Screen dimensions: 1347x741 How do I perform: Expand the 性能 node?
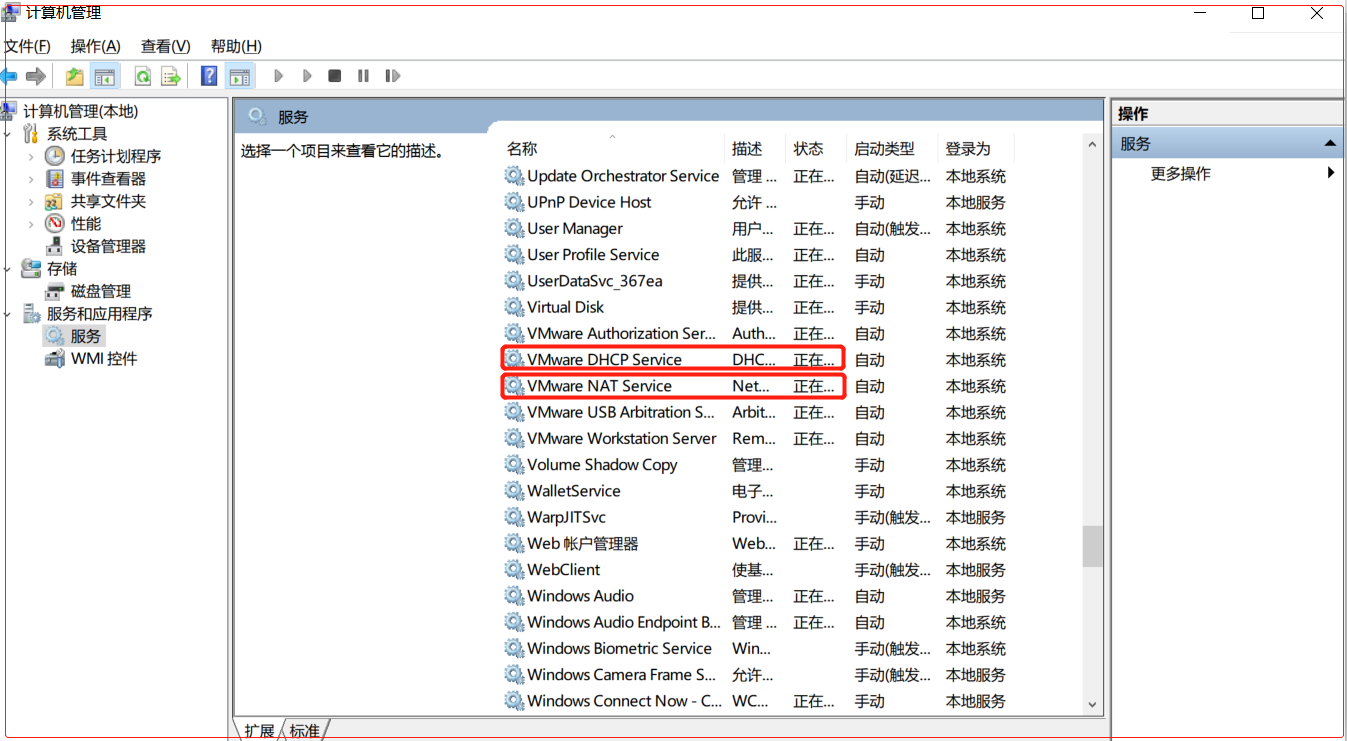pyautogui.click(x=31, y=224)
